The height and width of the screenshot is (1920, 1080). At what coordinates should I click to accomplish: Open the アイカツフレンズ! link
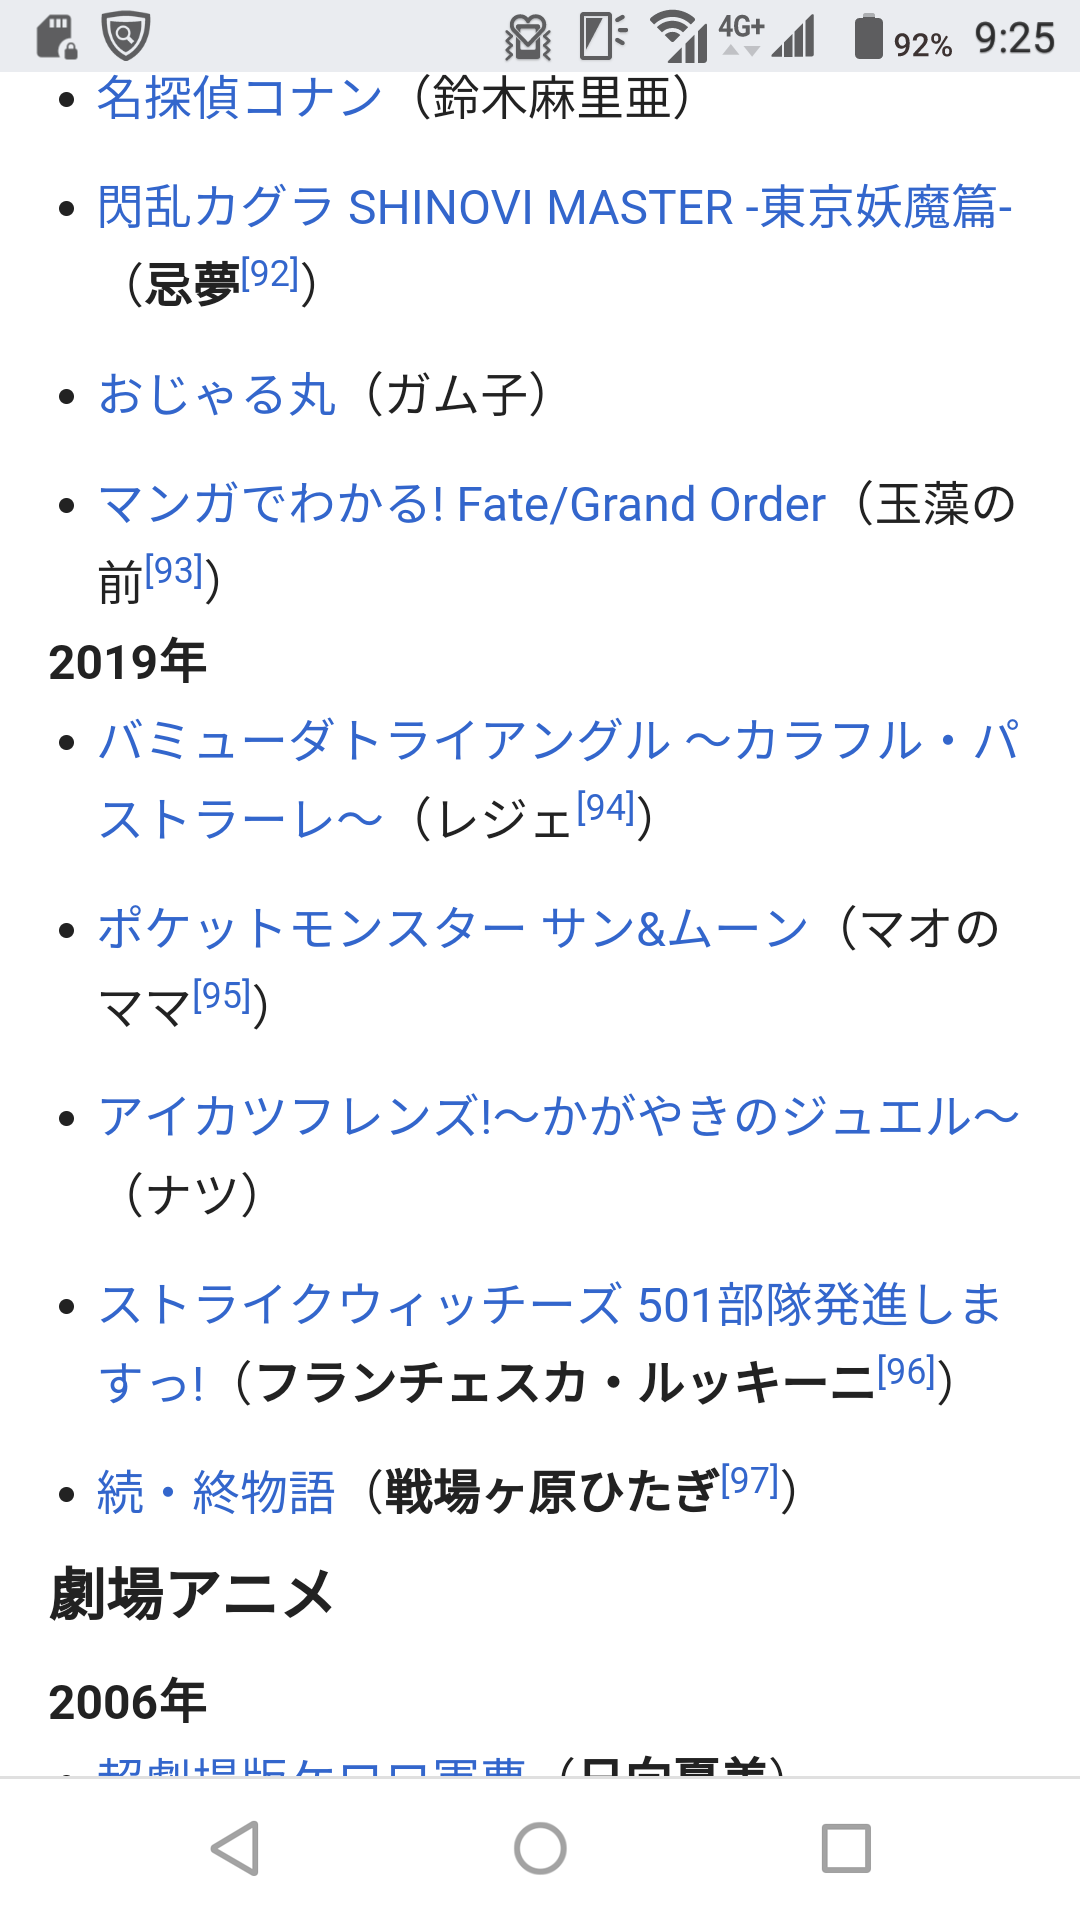[558, 1116]
